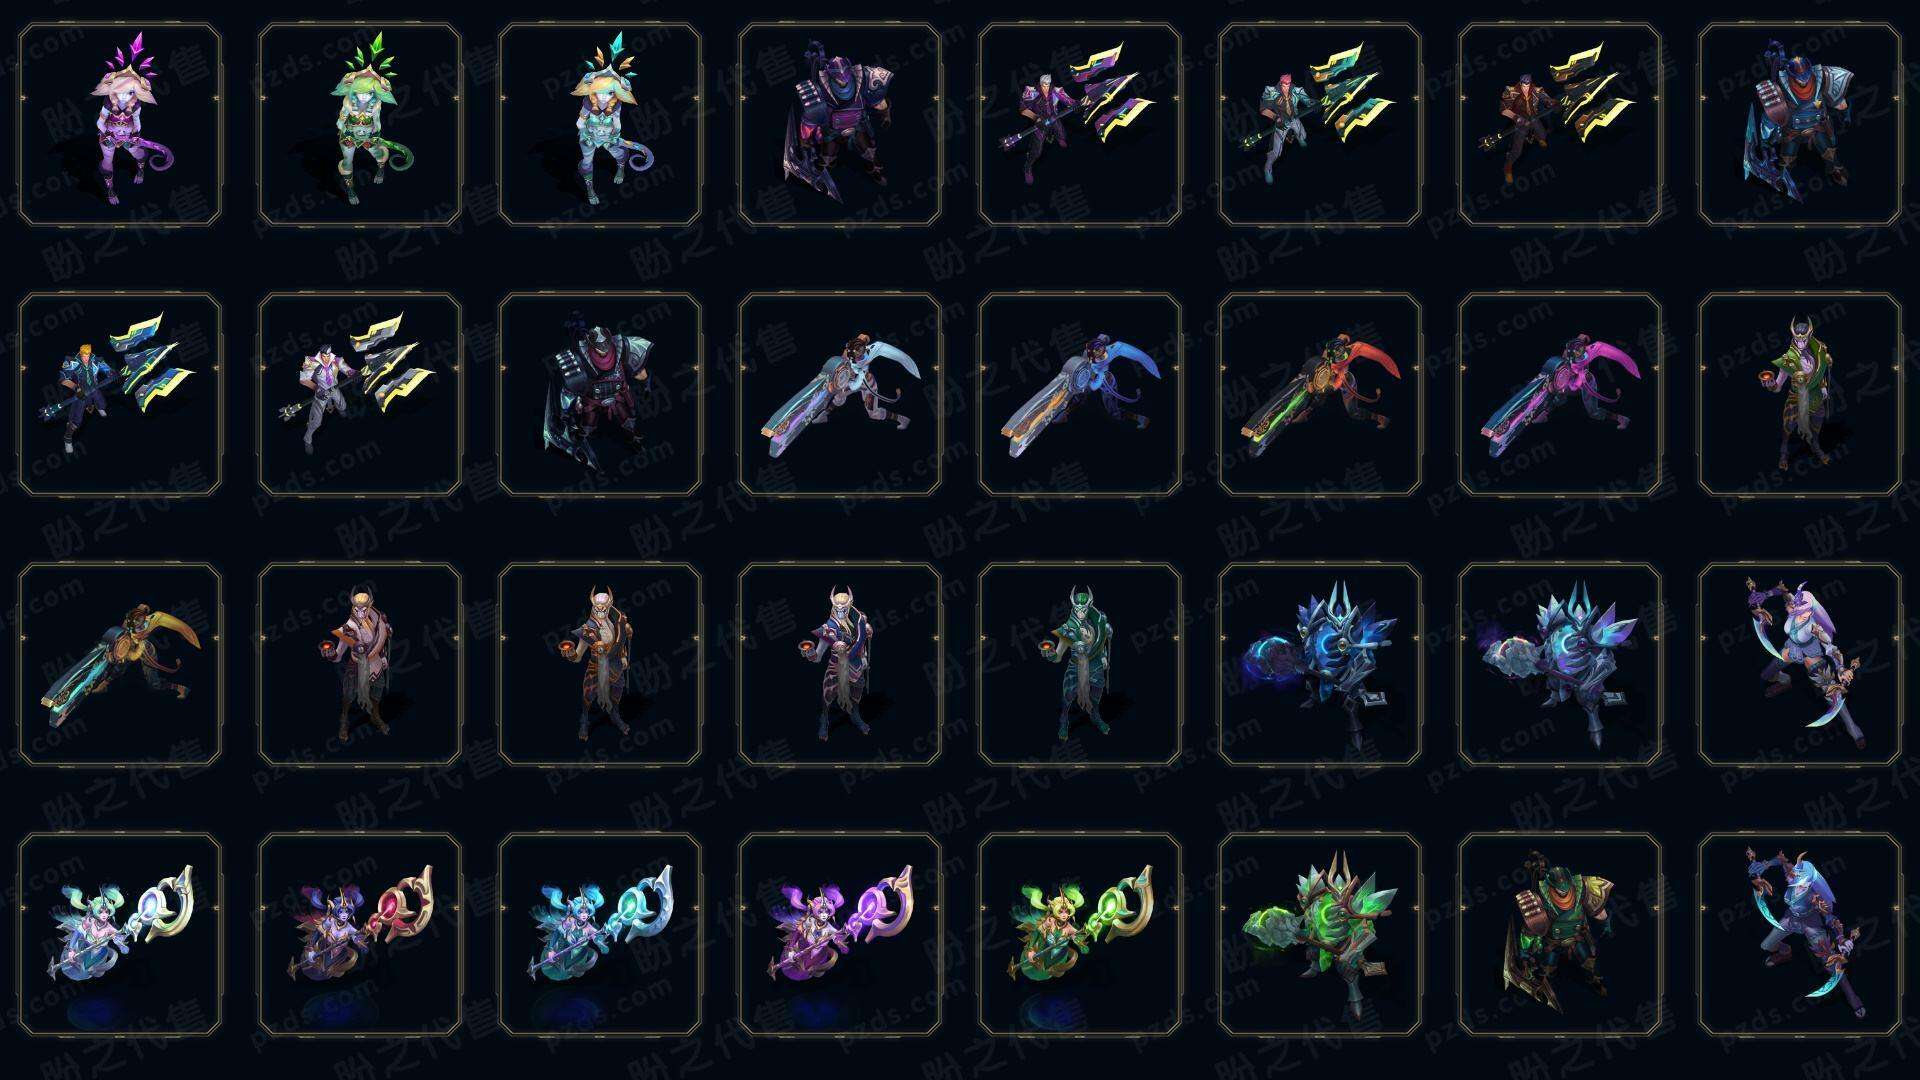Select the blonde mermaid with green staff
Viewport: 1920px width, 1080px height.
pos(1080,934)
